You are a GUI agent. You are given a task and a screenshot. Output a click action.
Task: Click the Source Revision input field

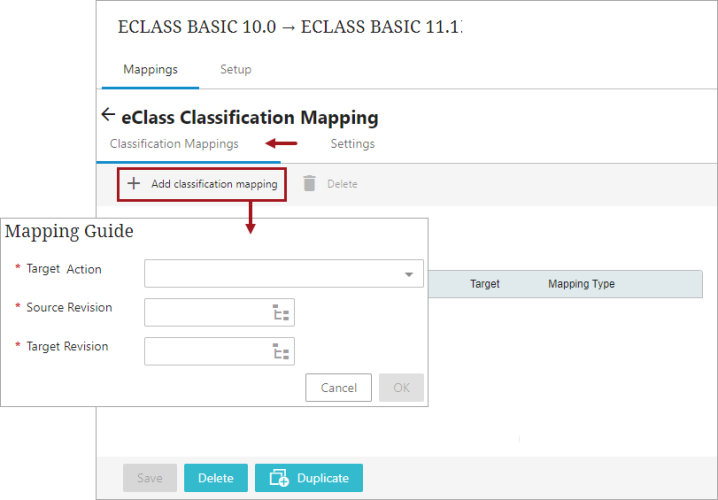pyautogui.click(x=219, y=312)
